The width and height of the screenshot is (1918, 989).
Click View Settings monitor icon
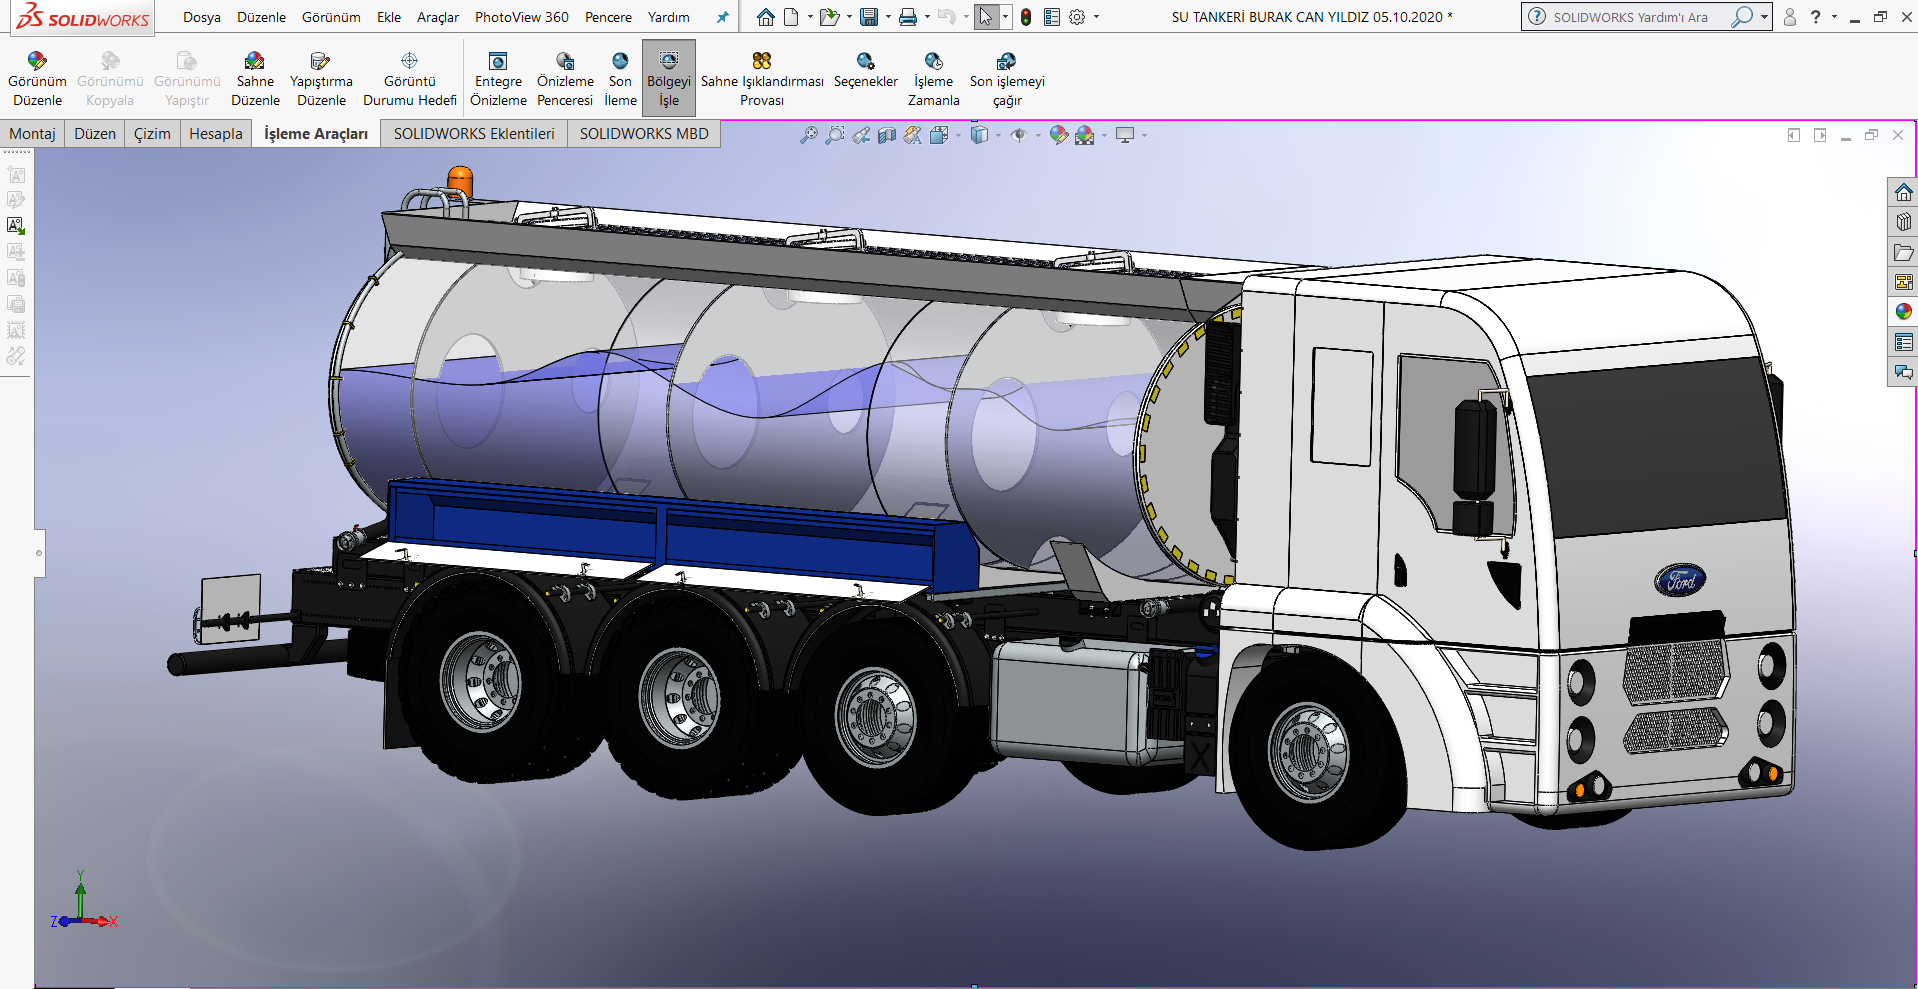coord(1125,135)
